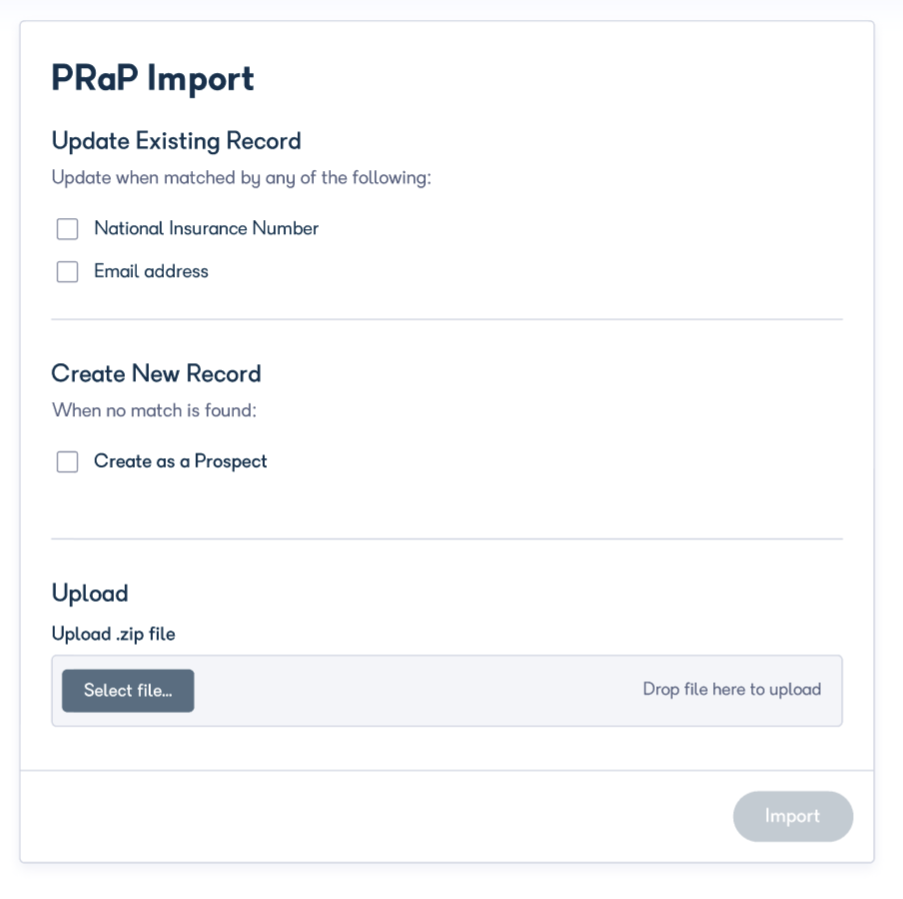Start the import with the Import button
Image resolution: width=903 pixels, height=899 pixels.
pyautogui.click(x=793, y=816)
